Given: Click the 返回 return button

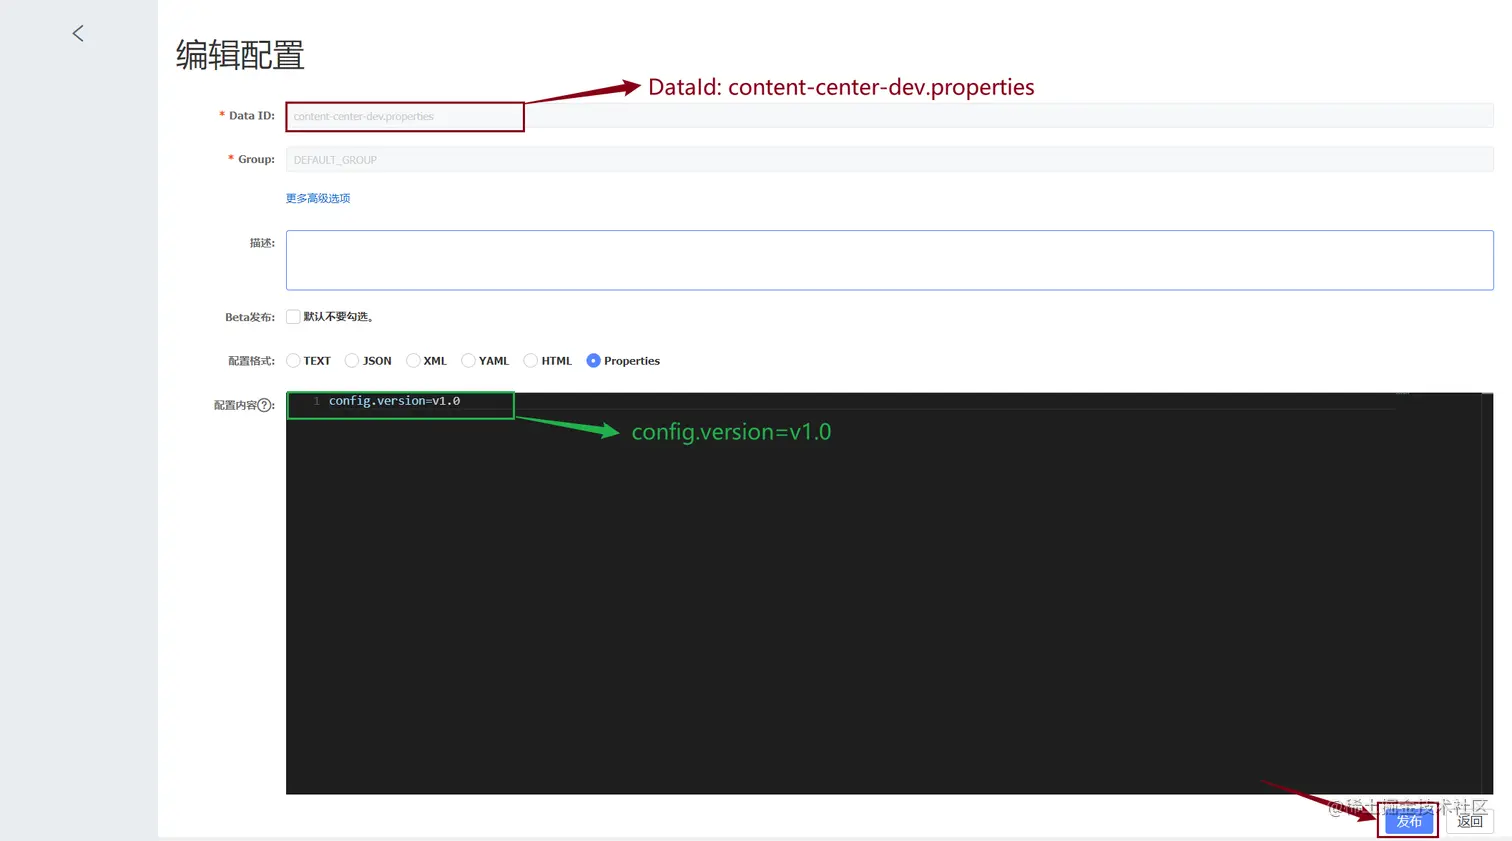Looking at the screenshot, I should pos(1469,821).
